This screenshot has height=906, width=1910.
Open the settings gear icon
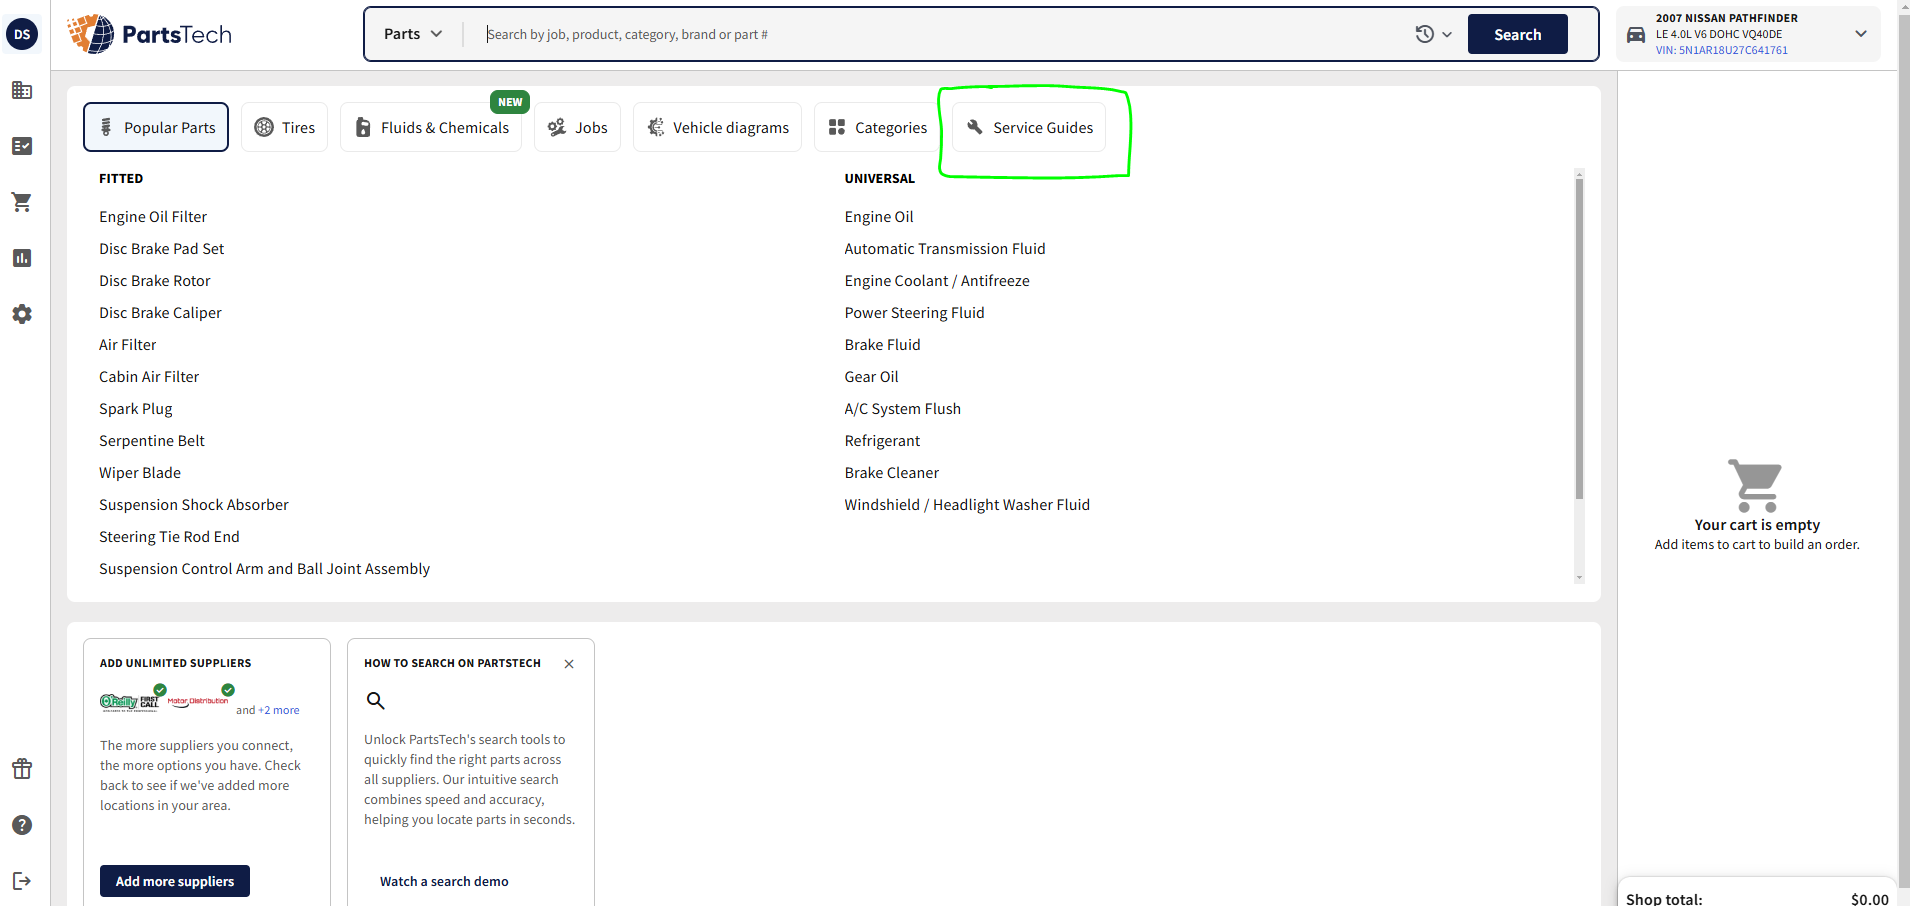(x=22, y=314)
